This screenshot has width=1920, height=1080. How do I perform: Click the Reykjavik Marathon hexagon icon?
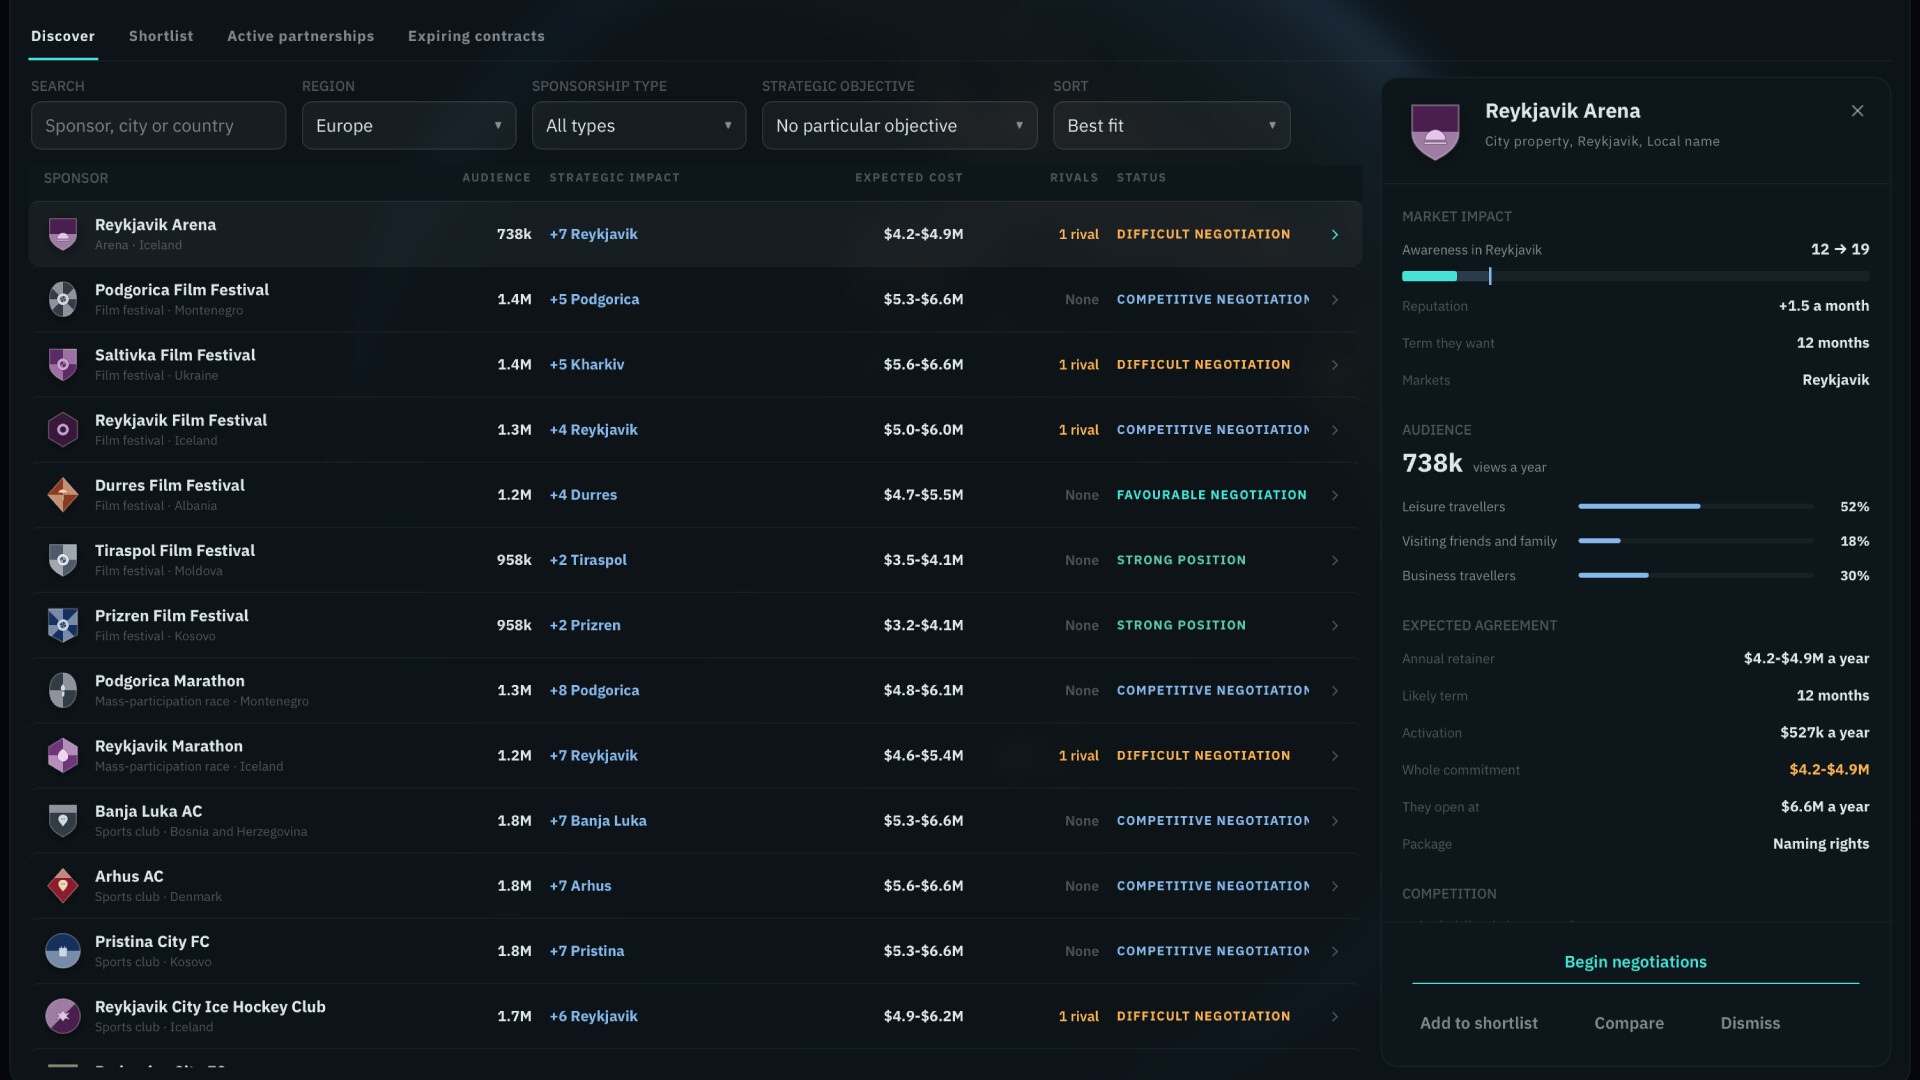(63, 756)
